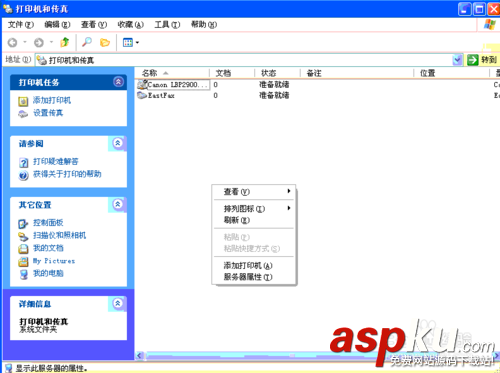Open the 获得关于打印的帮助 link
The image size is (500, 373).
pyautogui.click(x=67, y=174)
